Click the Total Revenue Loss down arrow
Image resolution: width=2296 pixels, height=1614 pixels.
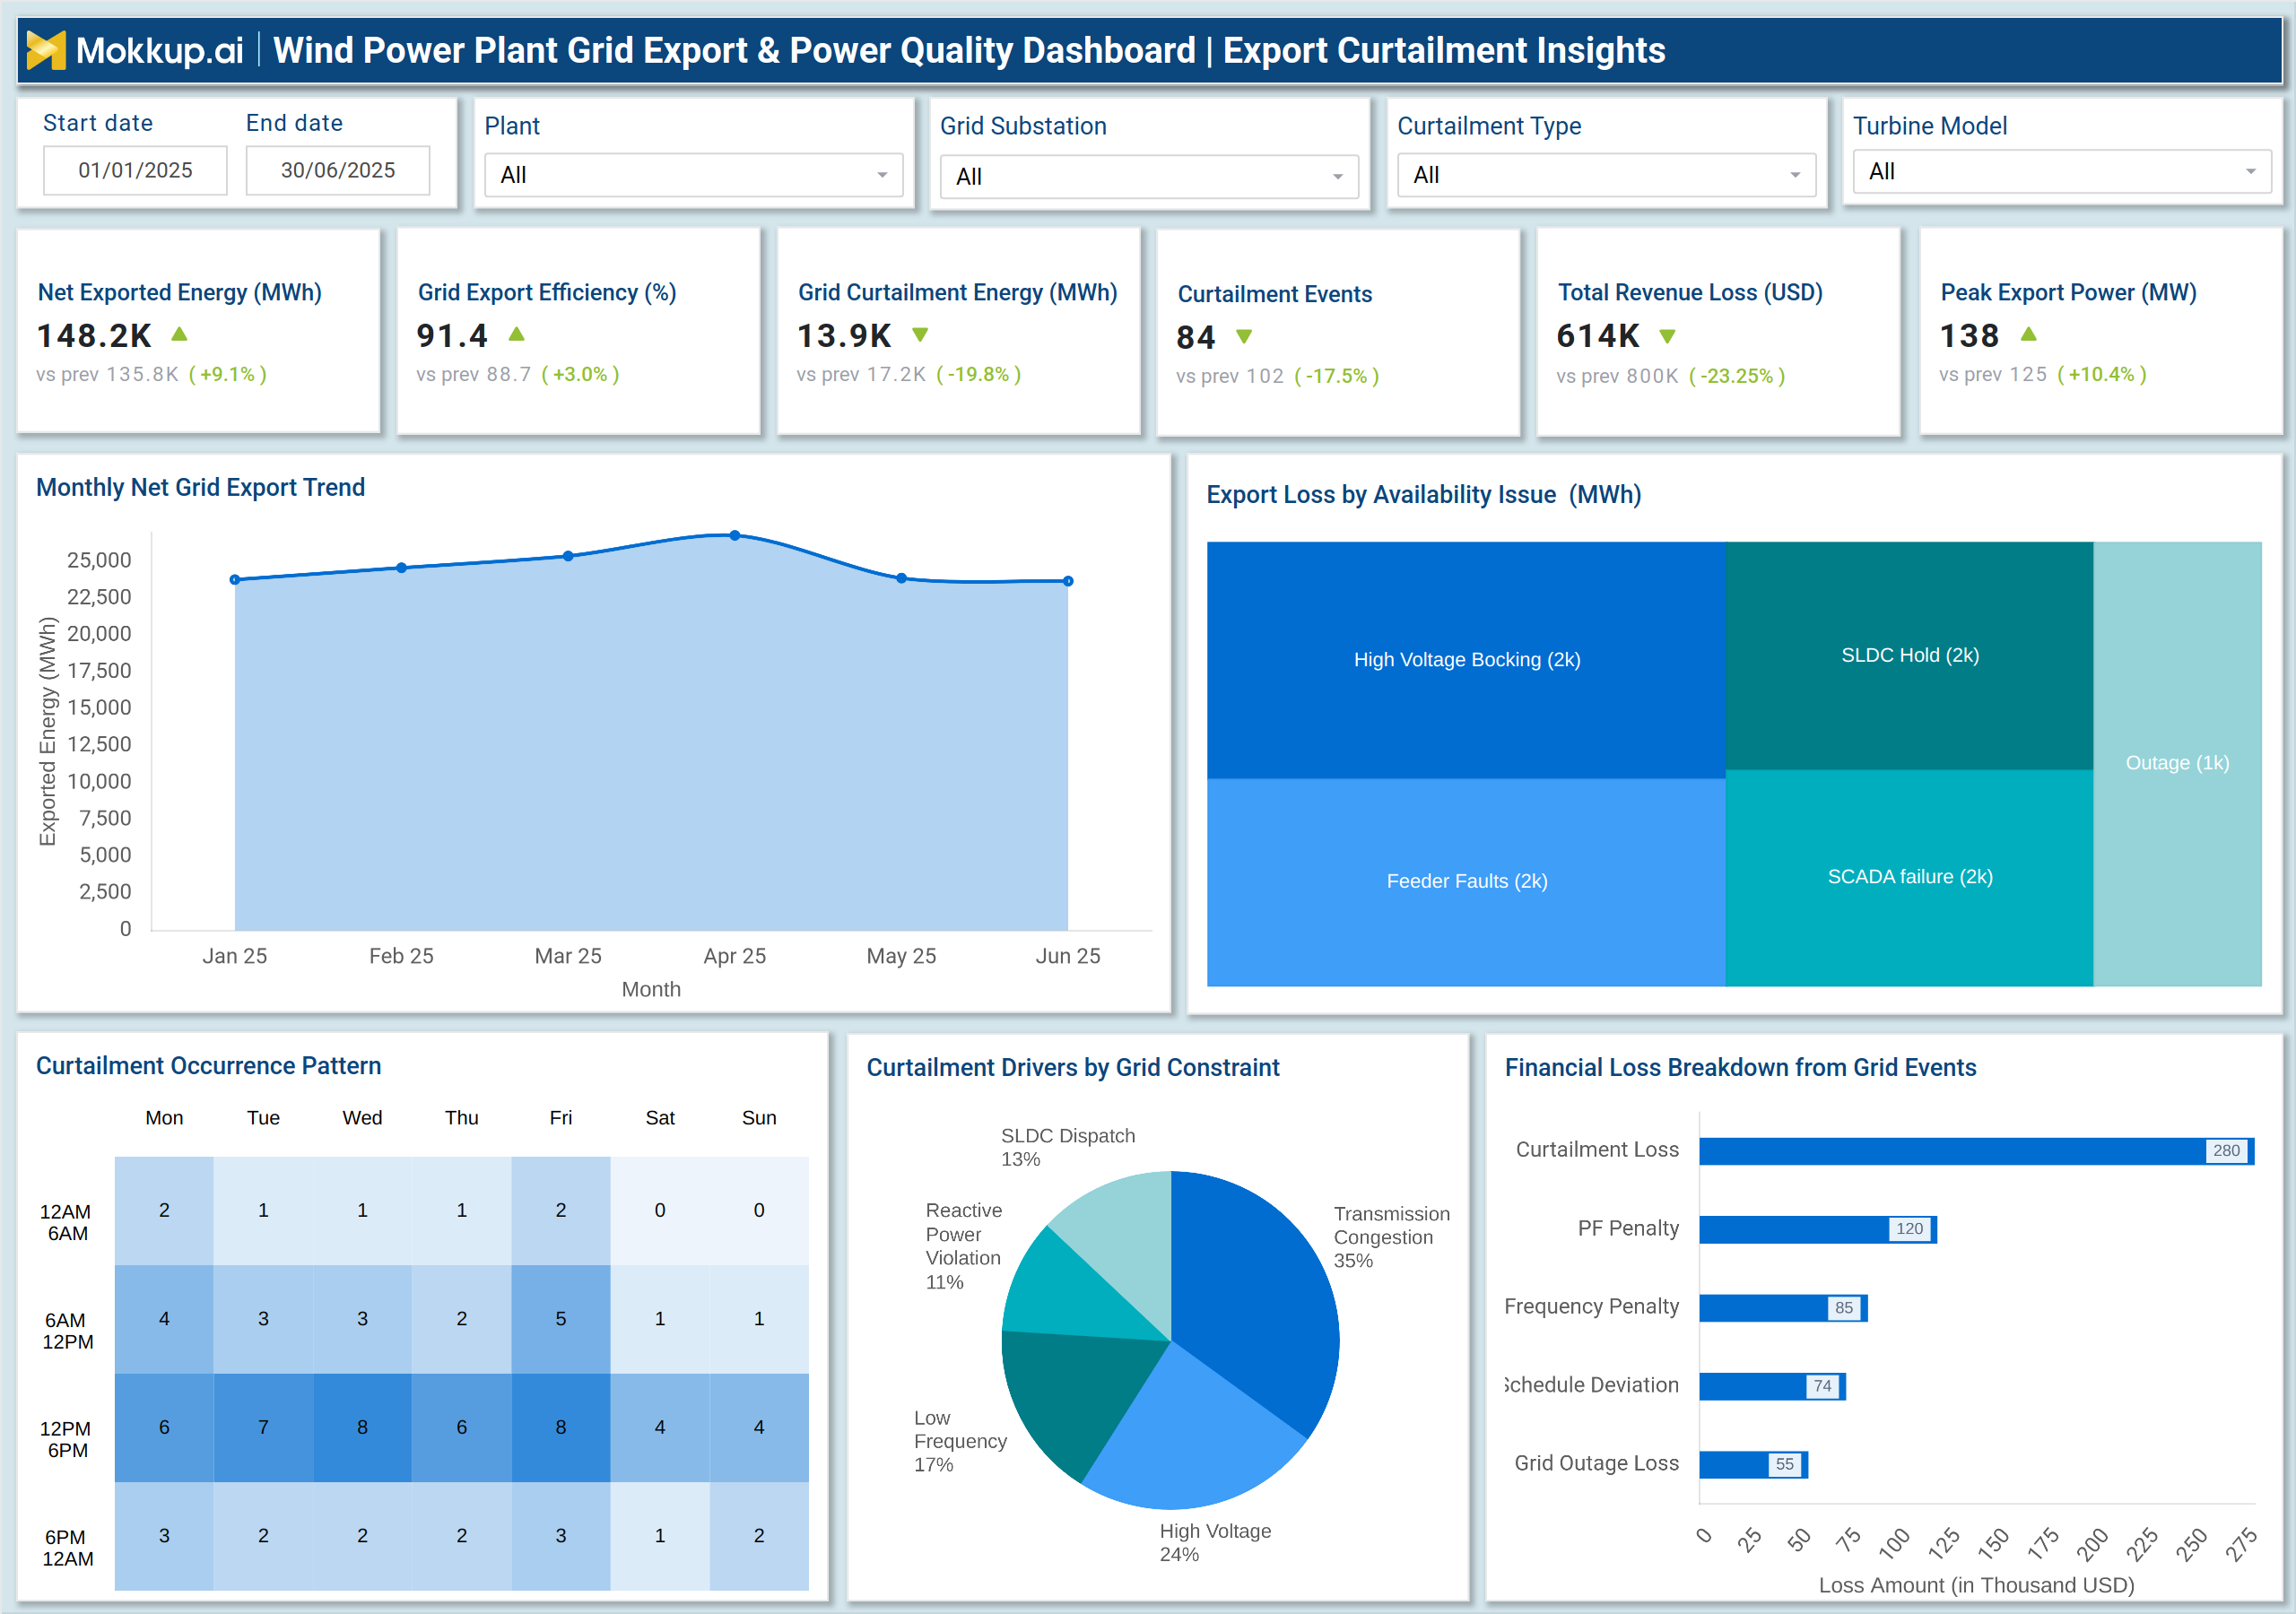1667,336
